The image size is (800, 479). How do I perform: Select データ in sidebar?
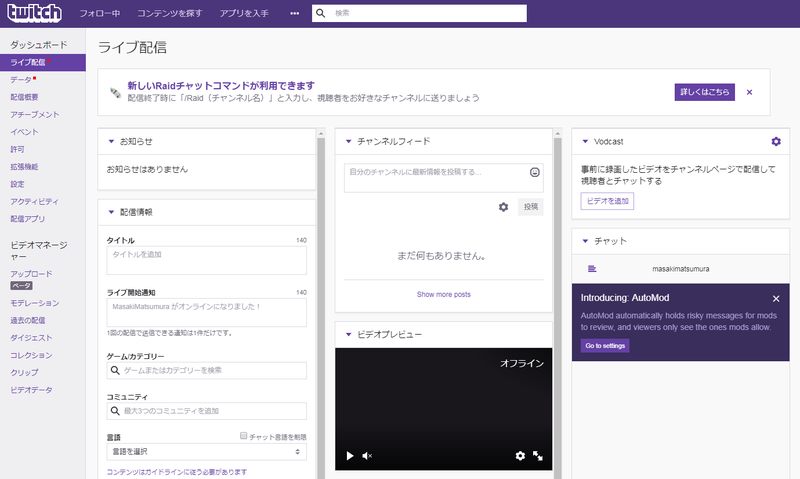pos(21,80)
